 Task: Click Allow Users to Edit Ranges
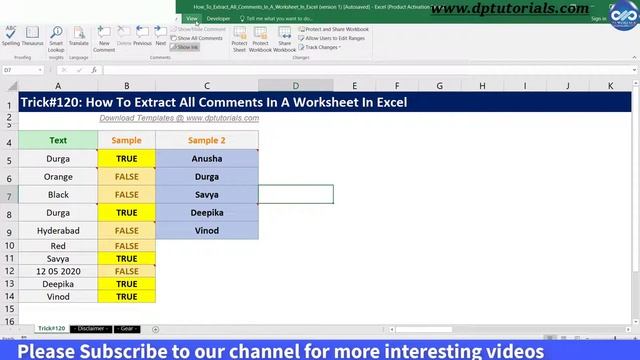pos(331,38)
